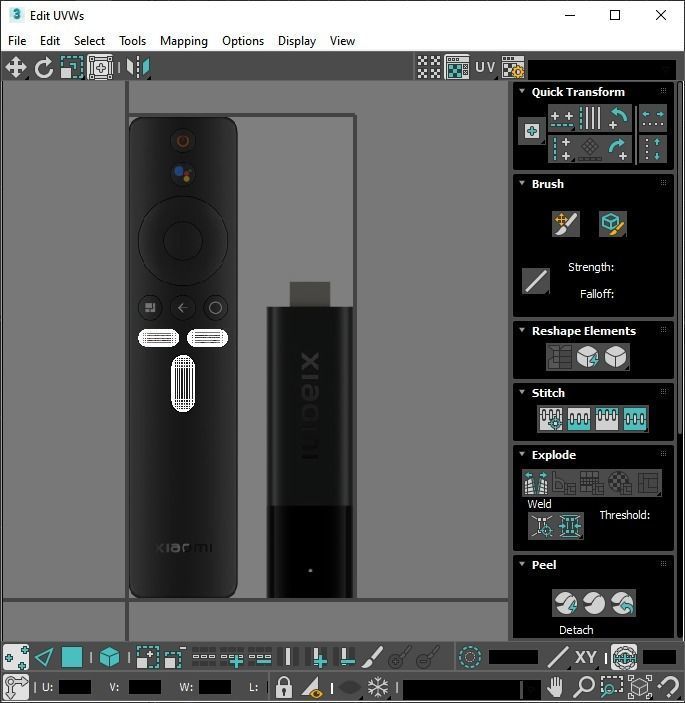Click the Align Horizontally to Pivot icon
This screenshot has height=703, width=685.
pos(562,118)
